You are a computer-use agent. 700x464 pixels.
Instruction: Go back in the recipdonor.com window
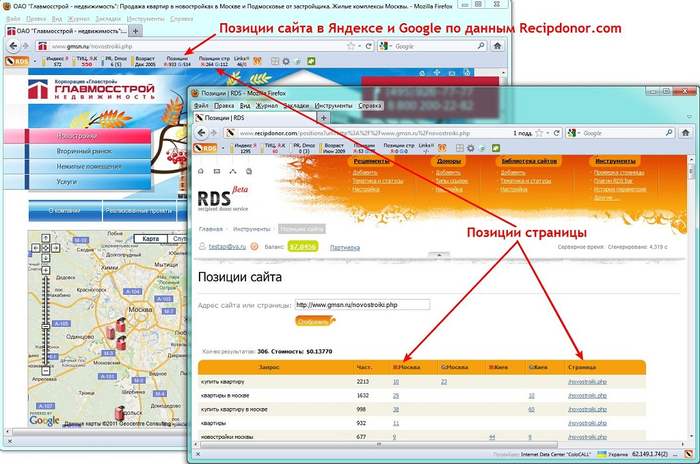point(202,133)
